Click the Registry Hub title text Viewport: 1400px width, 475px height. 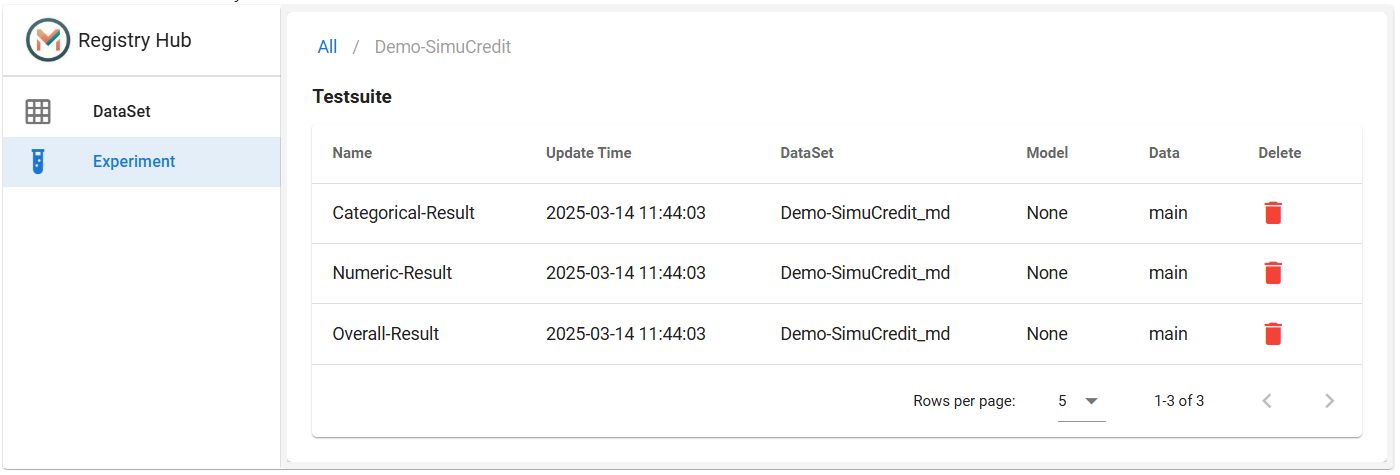[134, 40]
